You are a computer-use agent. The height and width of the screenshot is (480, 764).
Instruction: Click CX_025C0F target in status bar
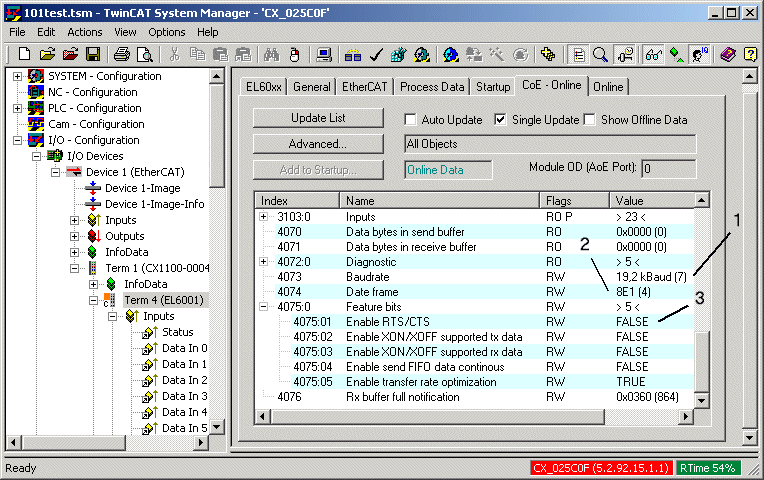tap(601, 468)
